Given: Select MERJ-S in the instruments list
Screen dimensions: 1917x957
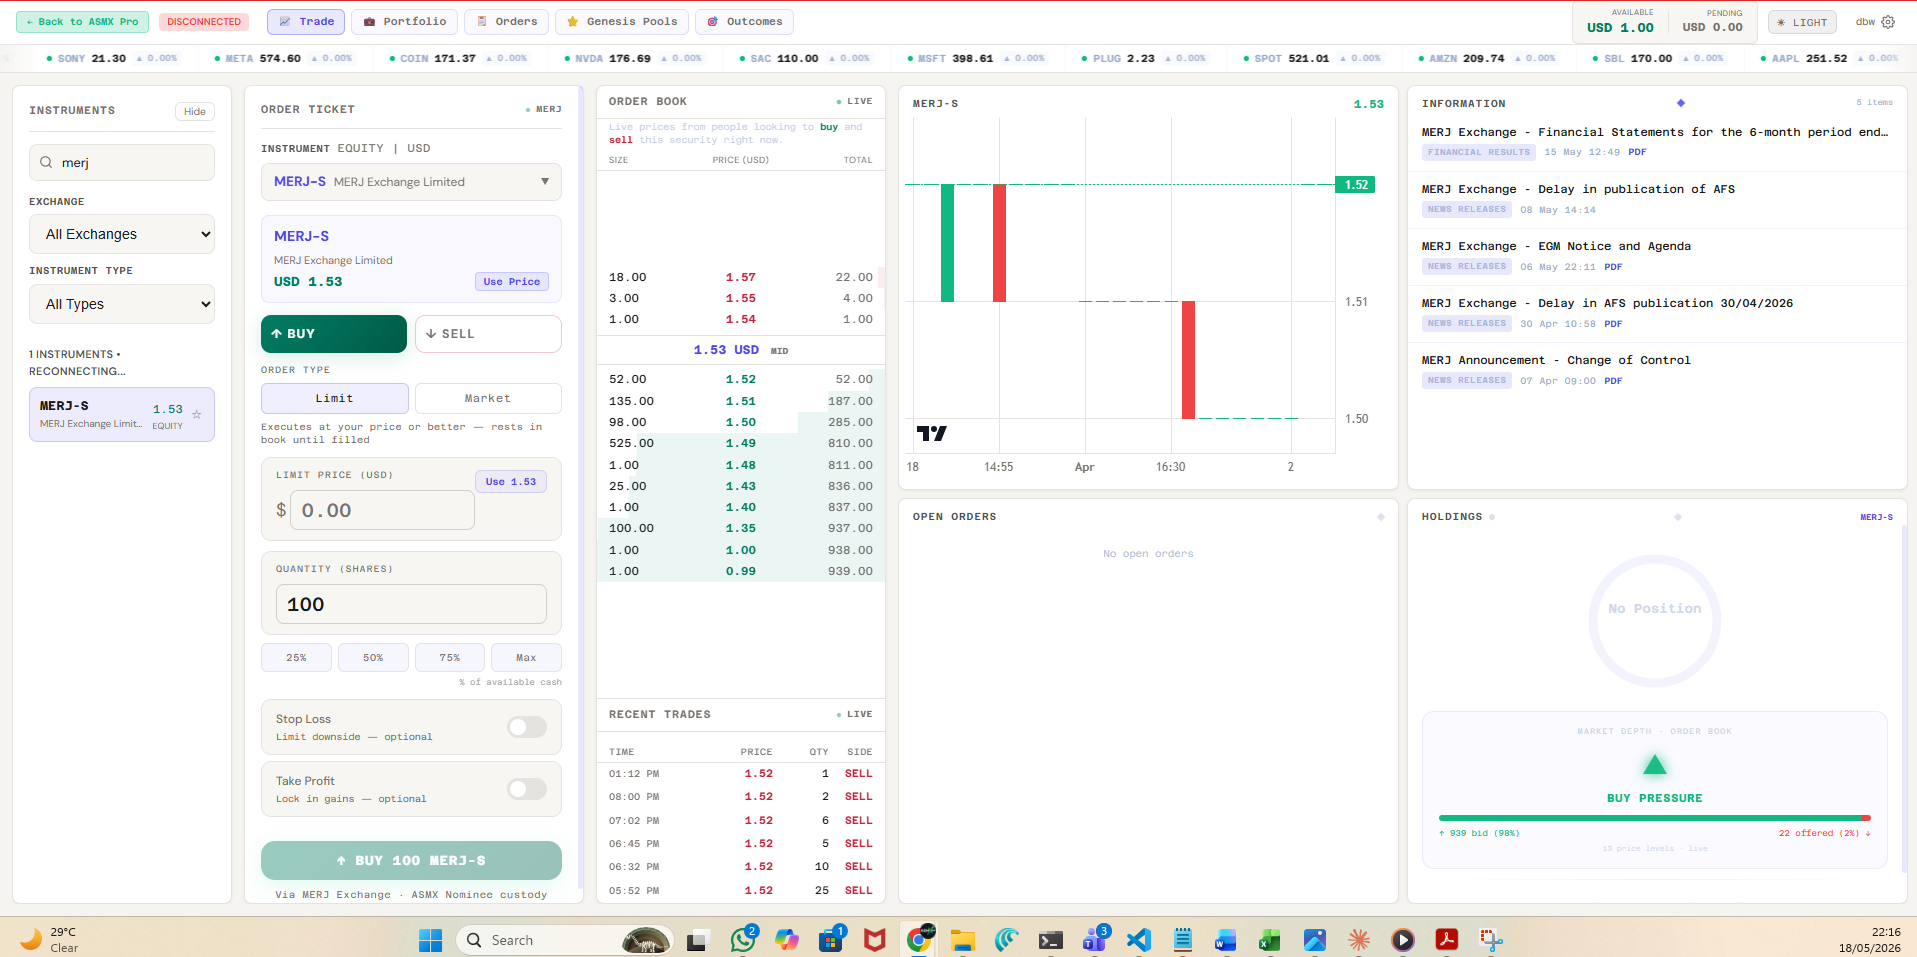Looking at the screenshot, I should pyautogui.click(x=122, y=414).
